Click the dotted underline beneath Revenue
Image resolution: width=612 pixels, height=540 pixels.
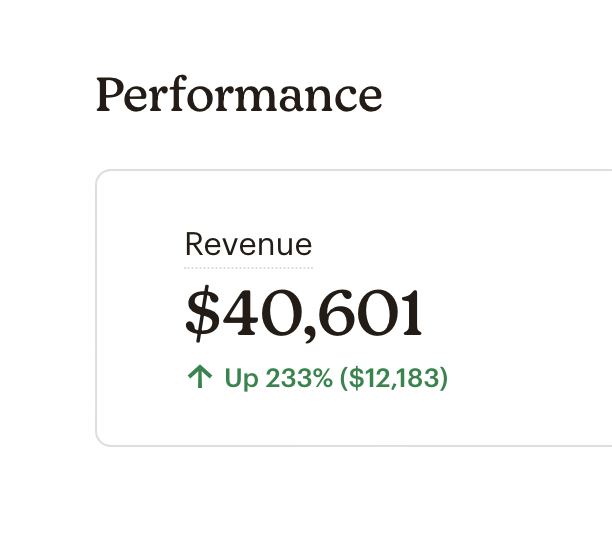point(248,268)
